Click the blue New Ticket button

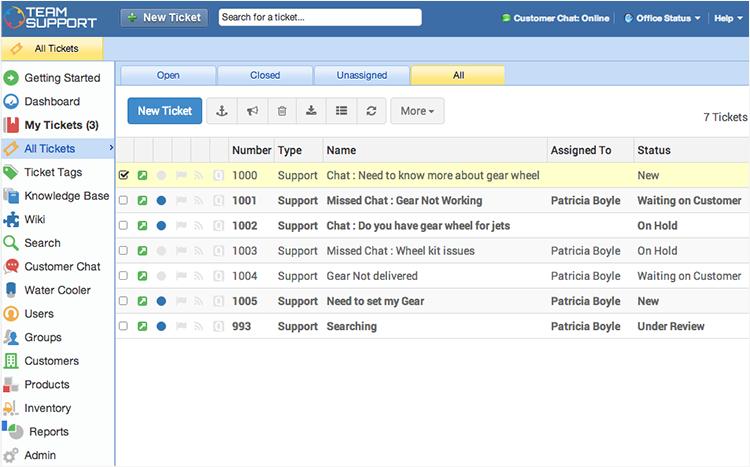coord(165,111)
